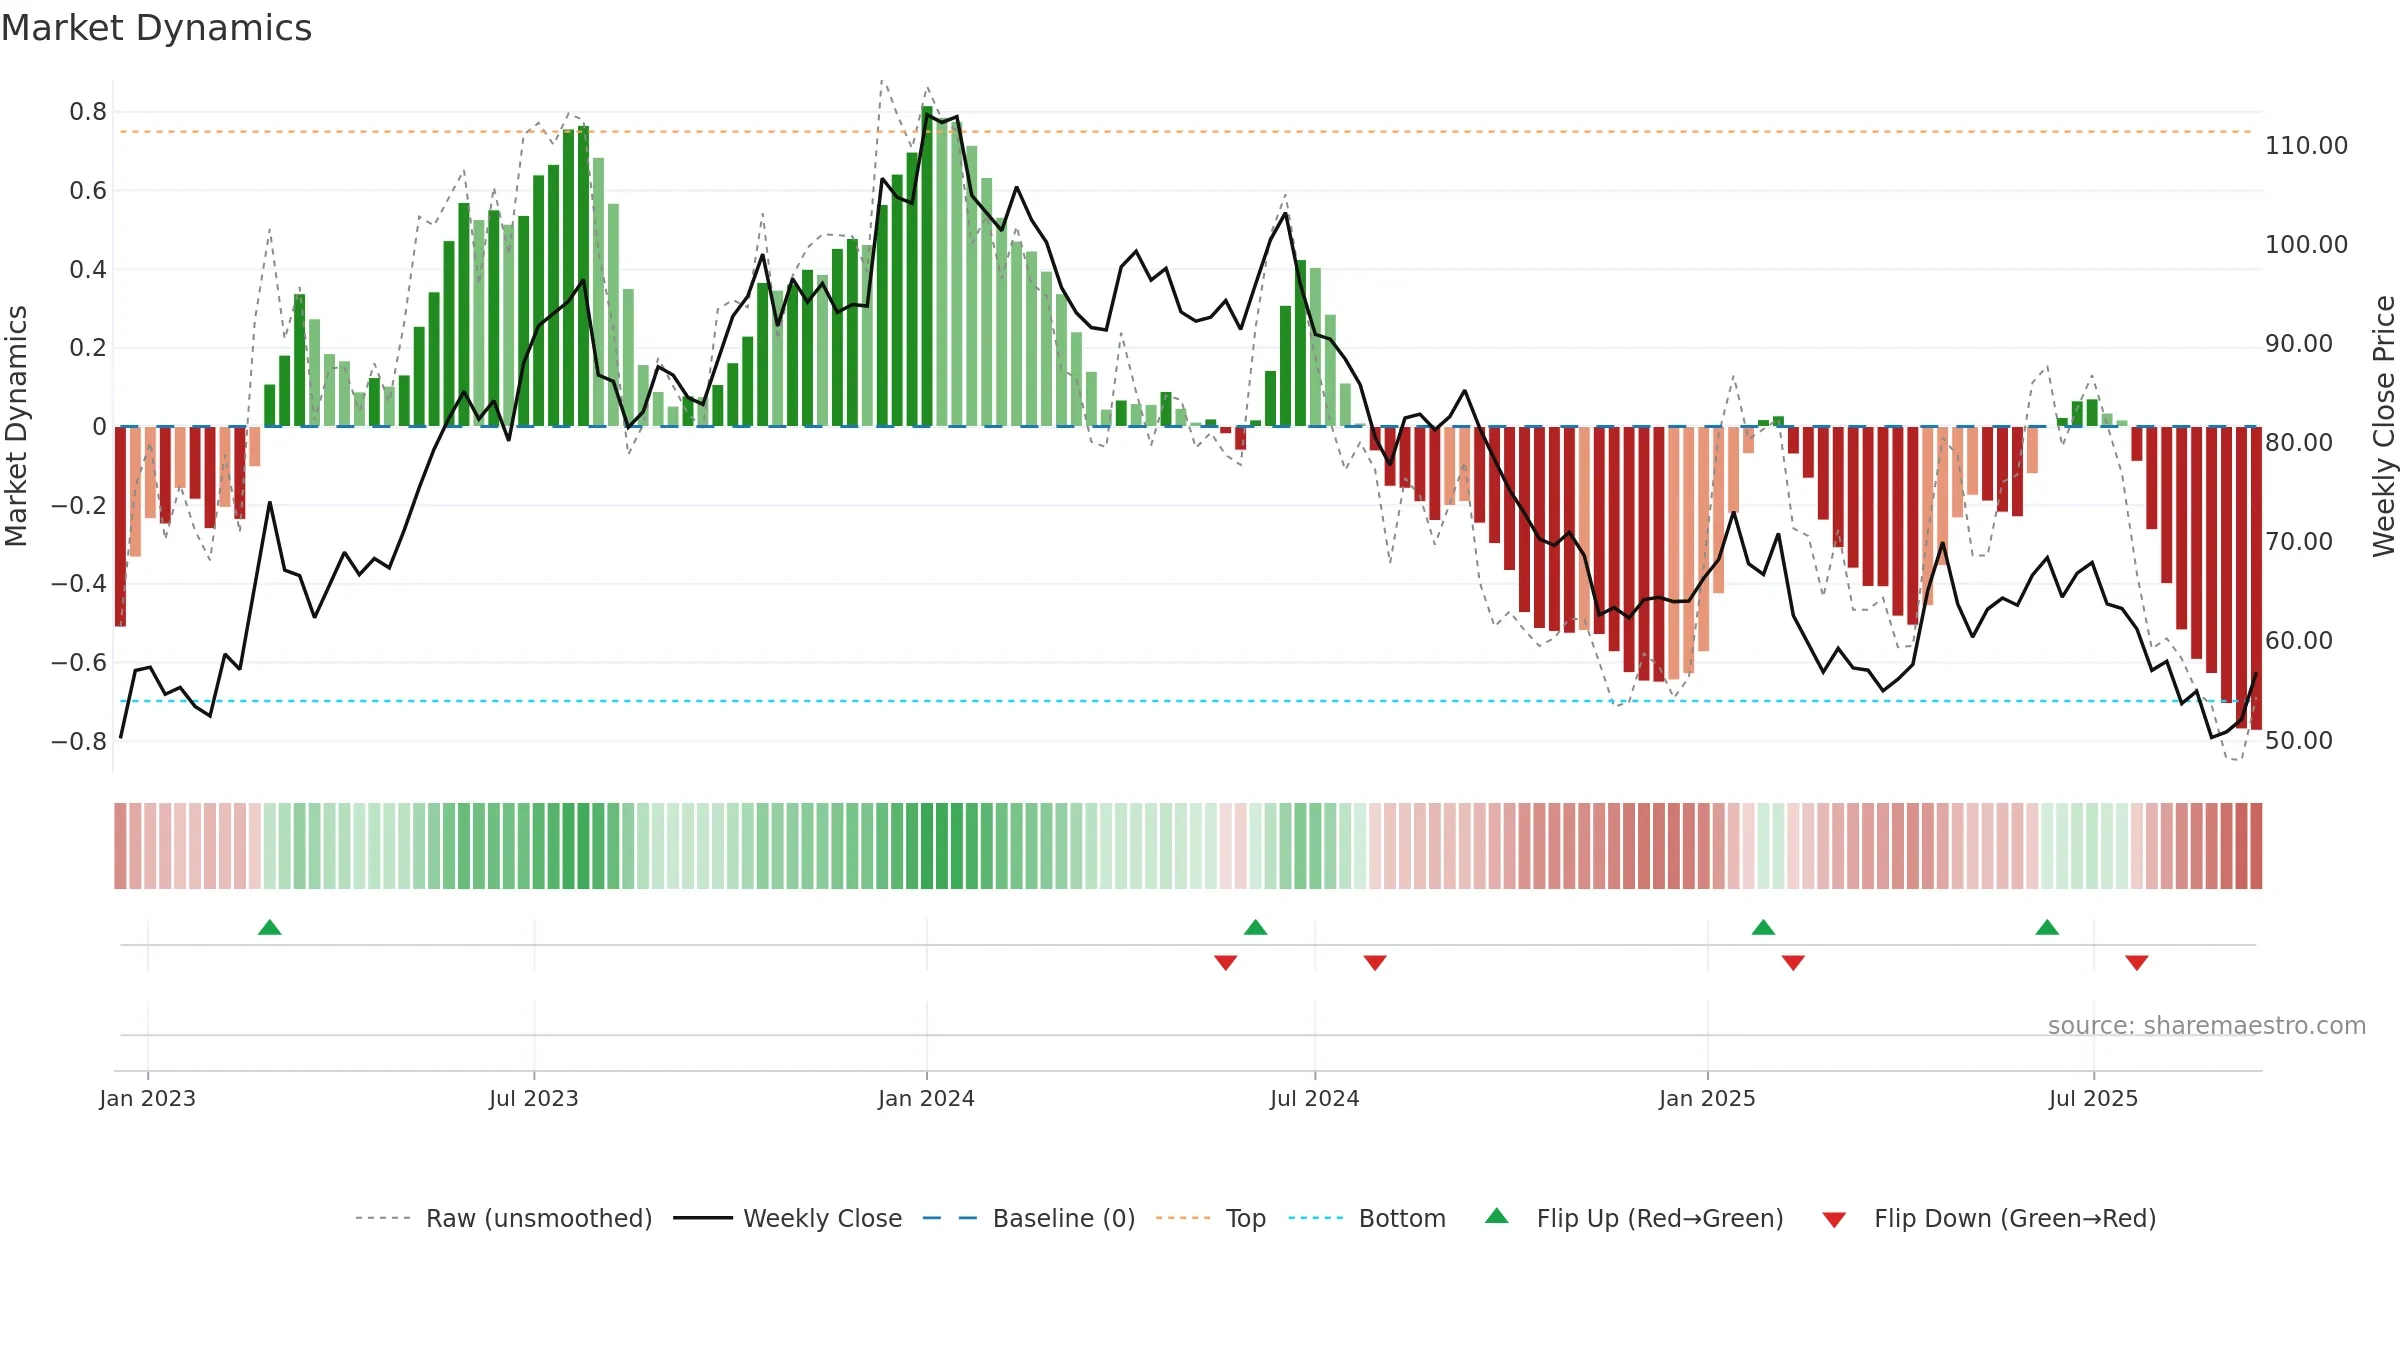Click the vertical Market Dynamics axis title

[16, 426]
